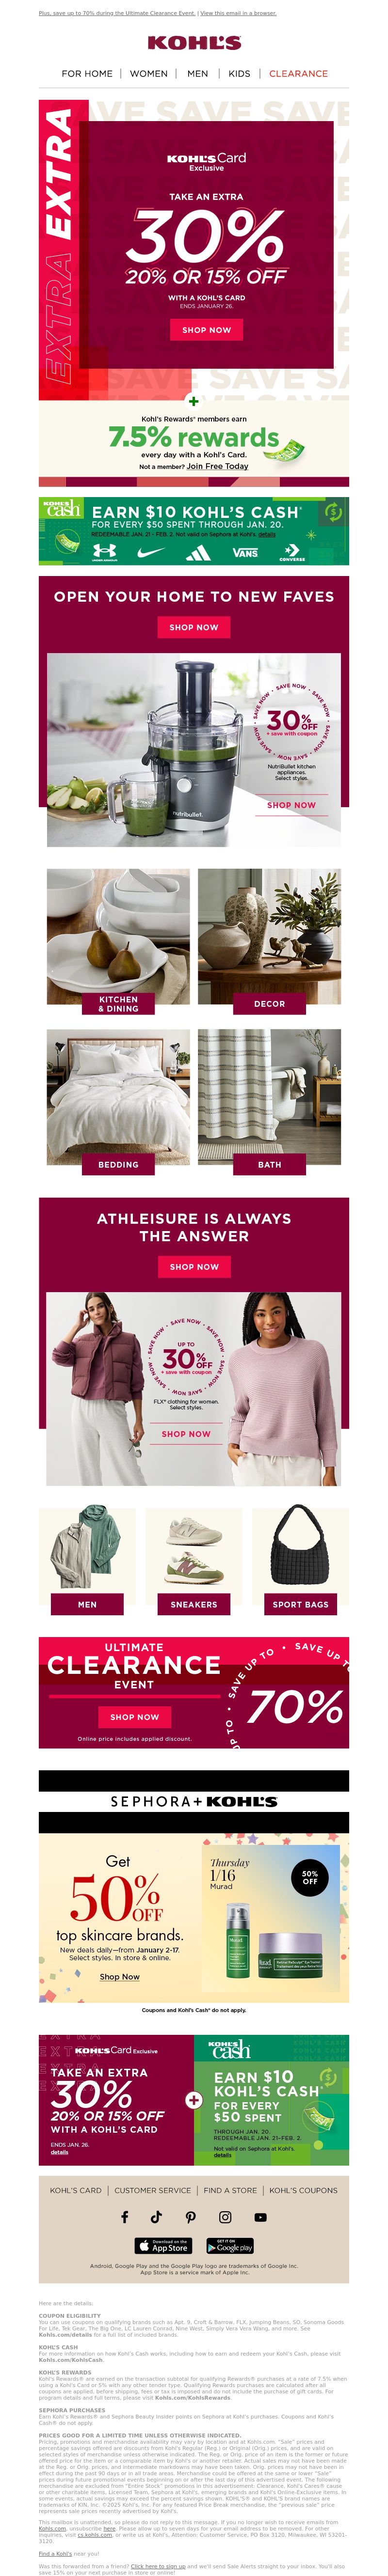Open the Instagram icon in footer
This screenshot has width=388, height=2576.
pos(225,2217)
